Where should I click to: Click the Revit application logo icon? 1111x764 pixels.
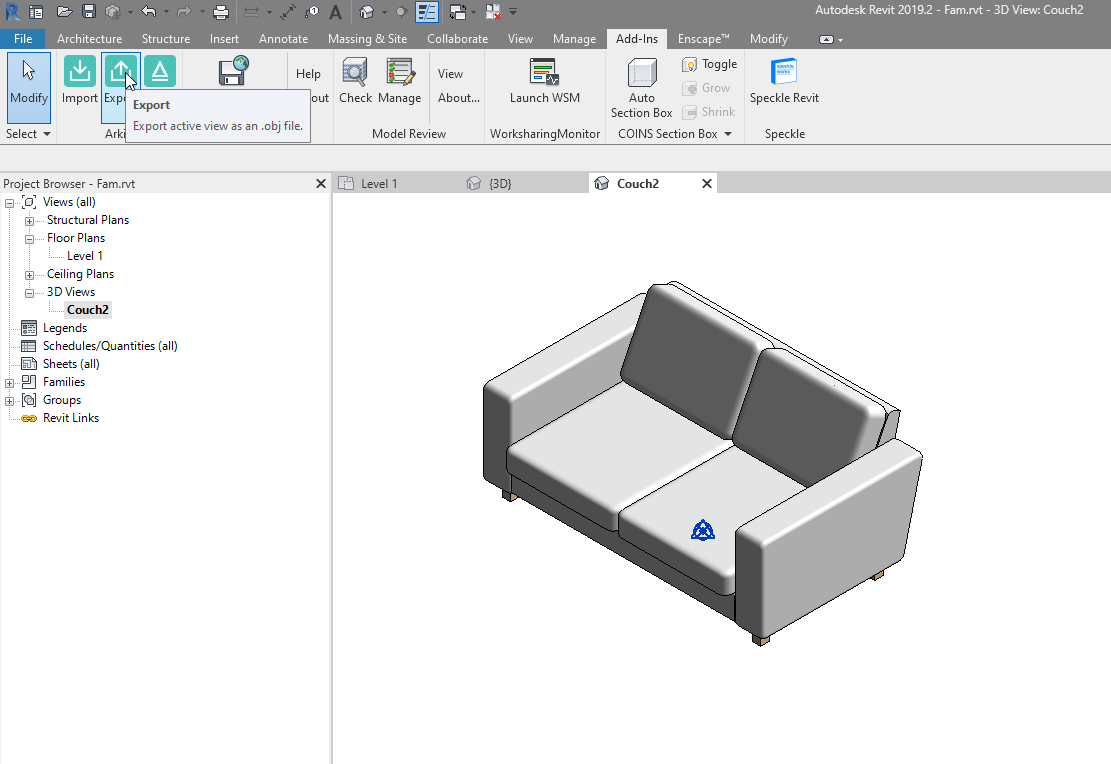12,11
